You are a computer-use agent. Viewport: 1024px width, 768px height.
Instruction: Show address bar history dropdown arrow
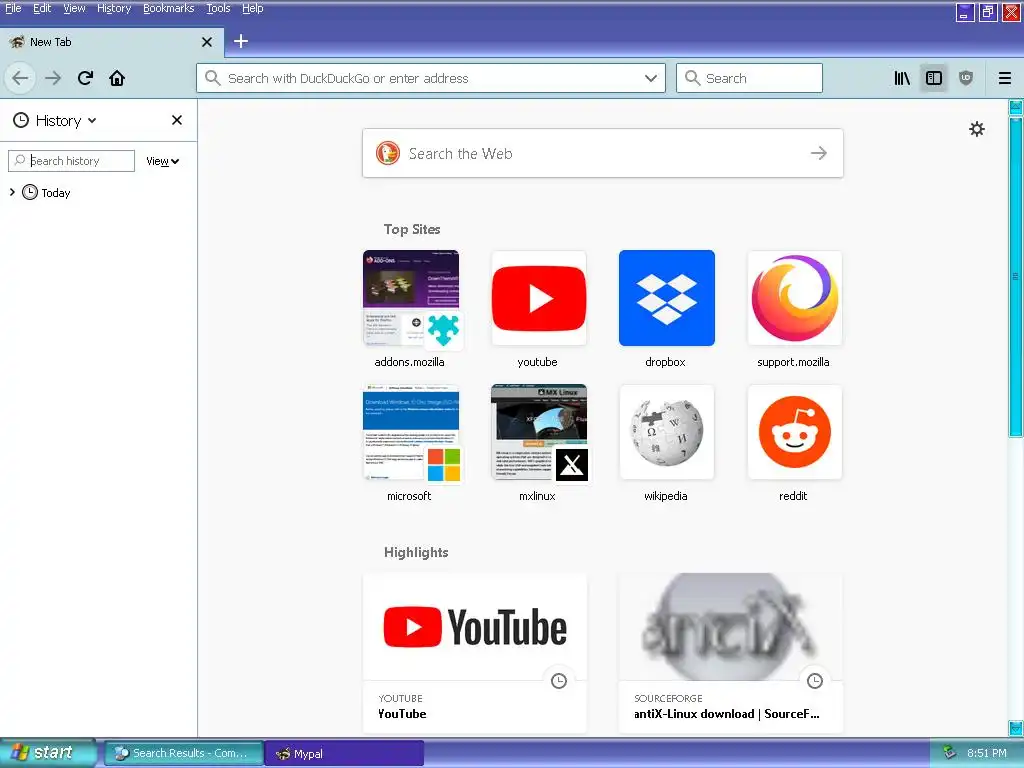[x=650, y=78]
